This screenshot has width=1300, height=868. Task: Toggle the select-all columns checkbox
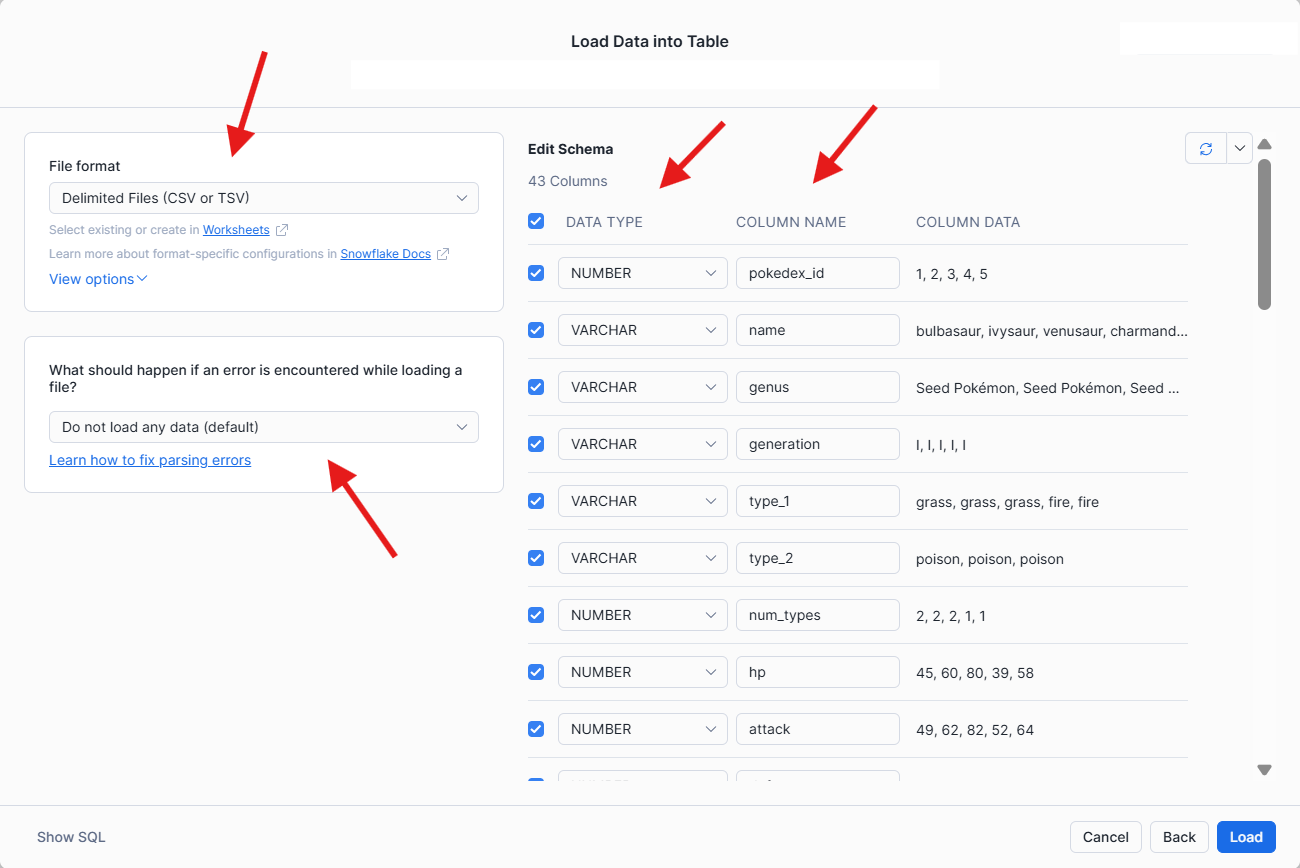[536, 221]
